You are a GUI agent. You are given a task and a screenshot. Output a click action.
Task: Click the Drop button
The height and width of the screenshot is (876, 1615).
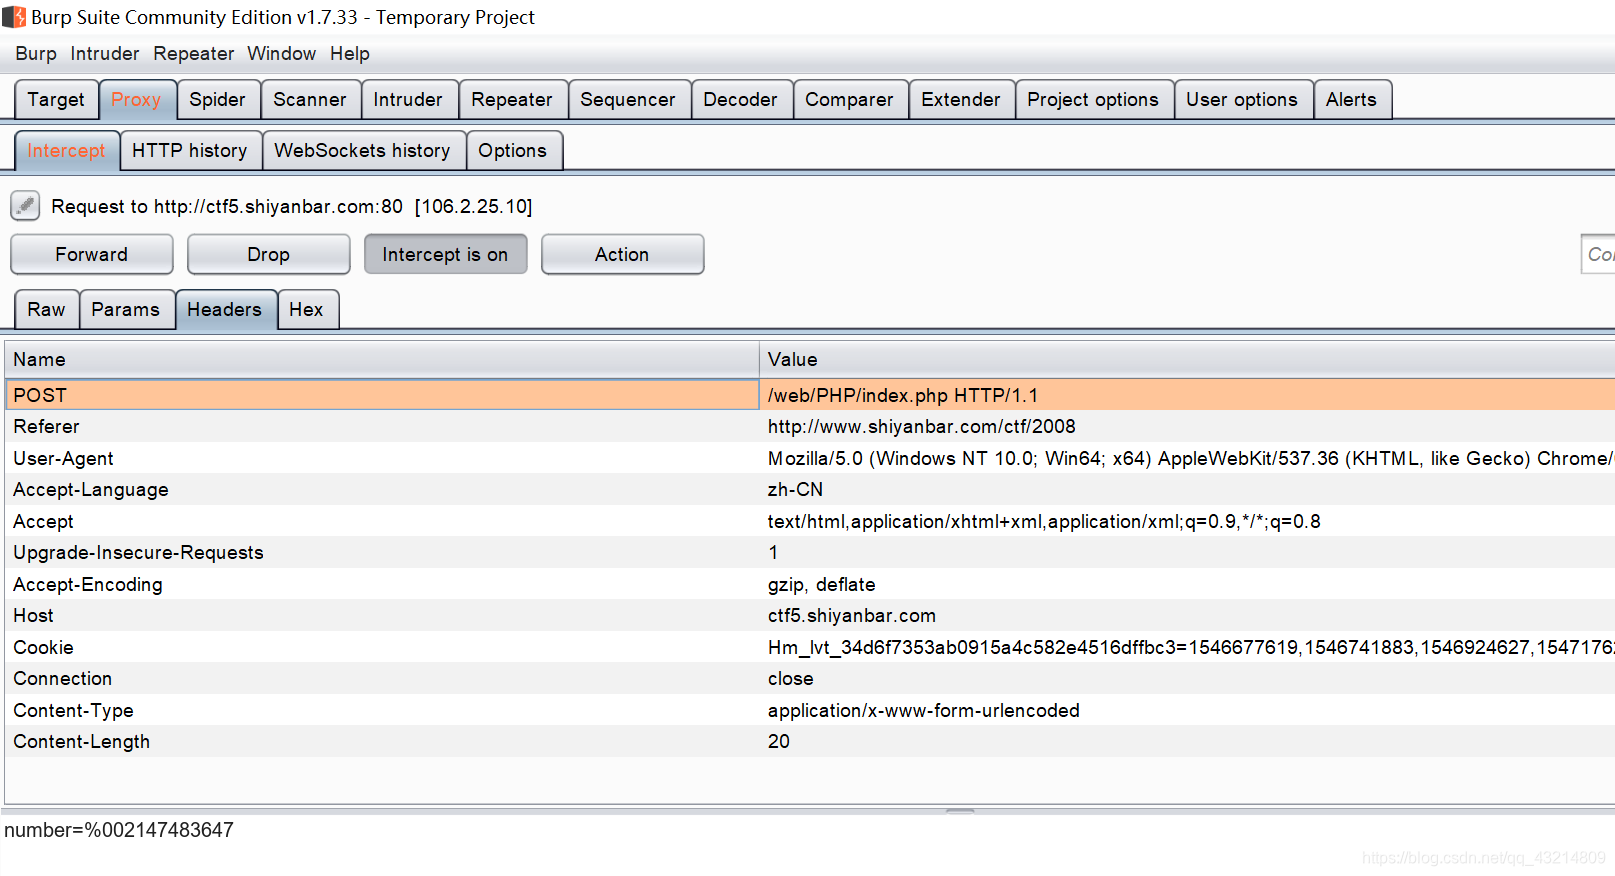coord(269,254)
